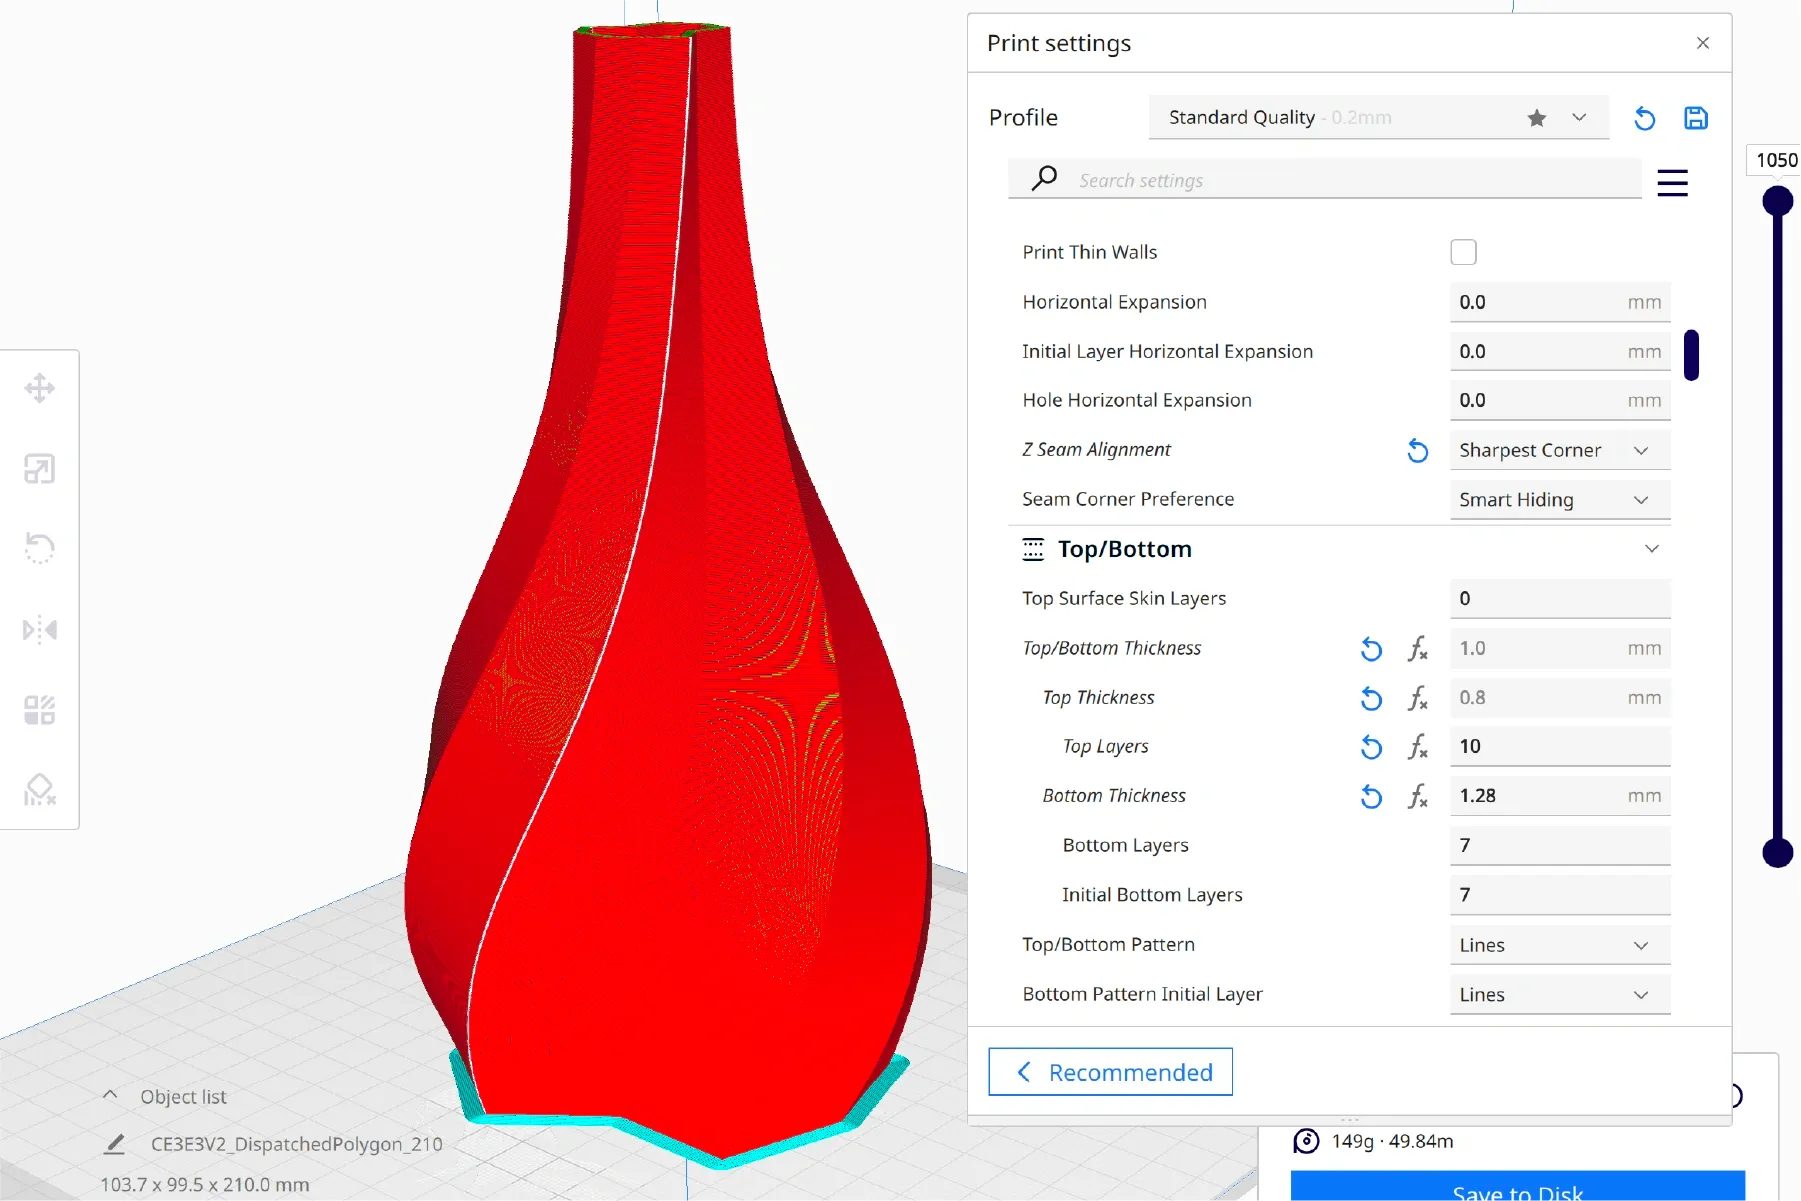This screenshot has width=1801, height=1201.
Task: Open the Per Model Settings tool
Action: (40, 710)
